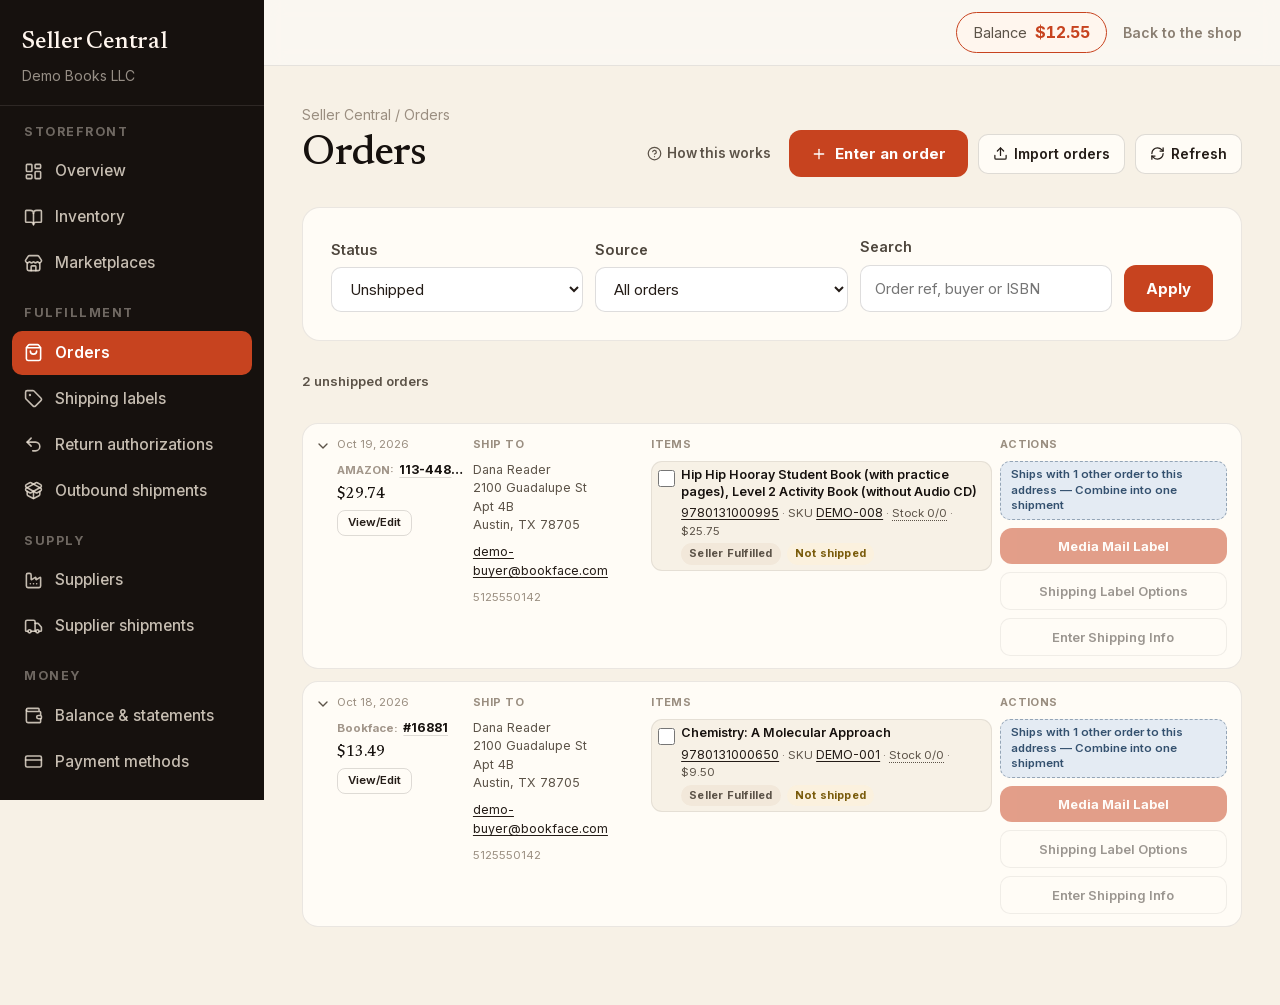Click the Balance $12.55 pill
The image size is (1280, 1005).
pos(1031,33)
